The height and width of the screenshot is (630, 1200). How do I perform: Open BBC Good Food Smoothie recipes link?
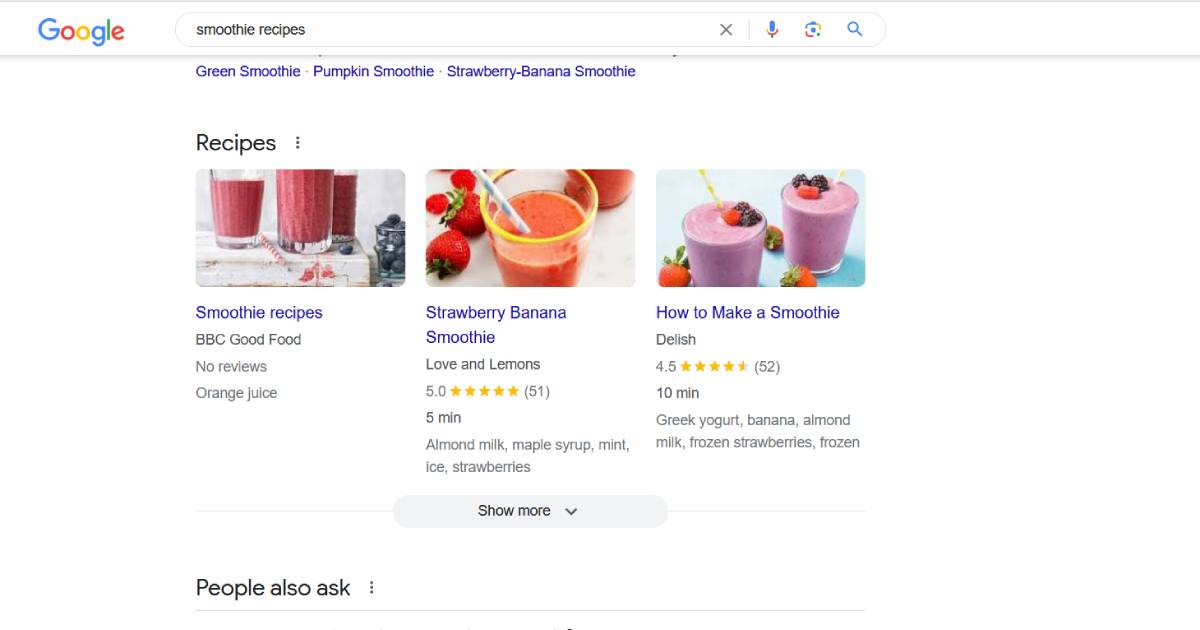coord(259,313)
